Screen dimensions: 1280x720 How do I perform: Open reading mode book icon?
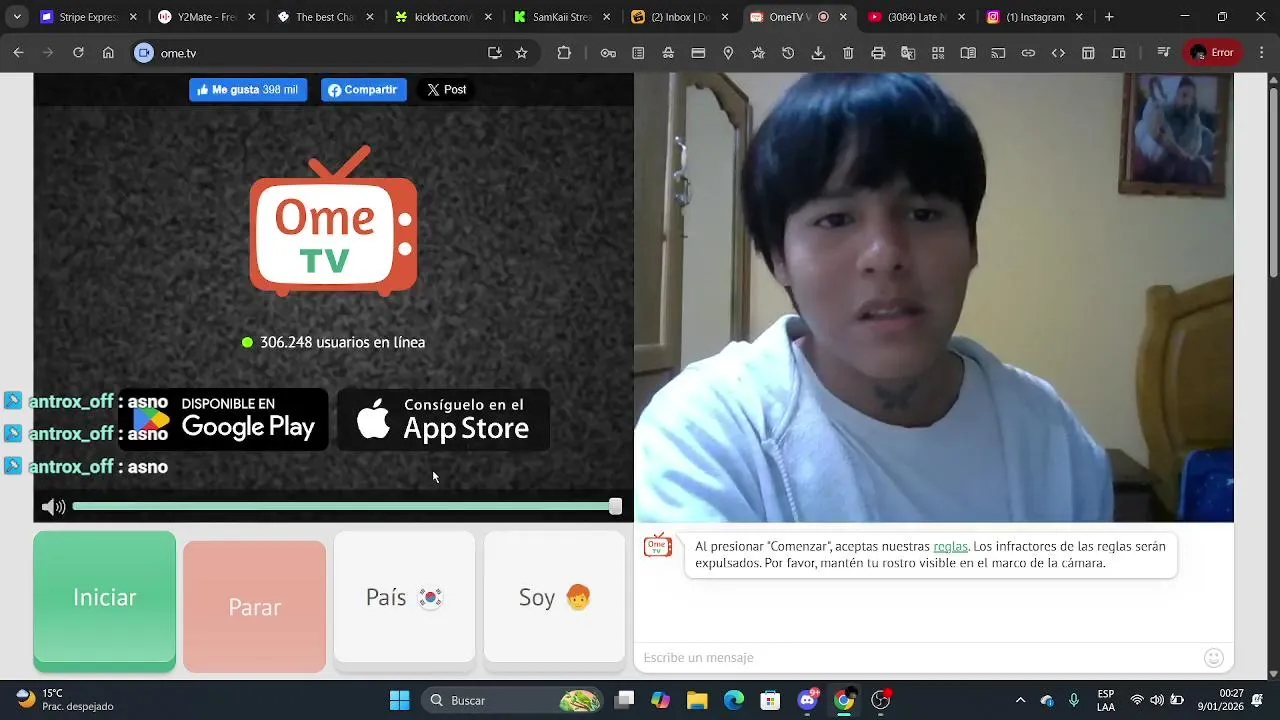(x=968, y=53)
